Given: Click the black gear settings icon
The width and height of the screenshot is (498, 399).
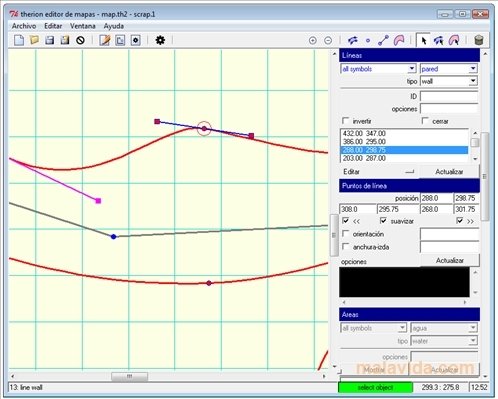Looking at the screenshot, I should [160, 40].
